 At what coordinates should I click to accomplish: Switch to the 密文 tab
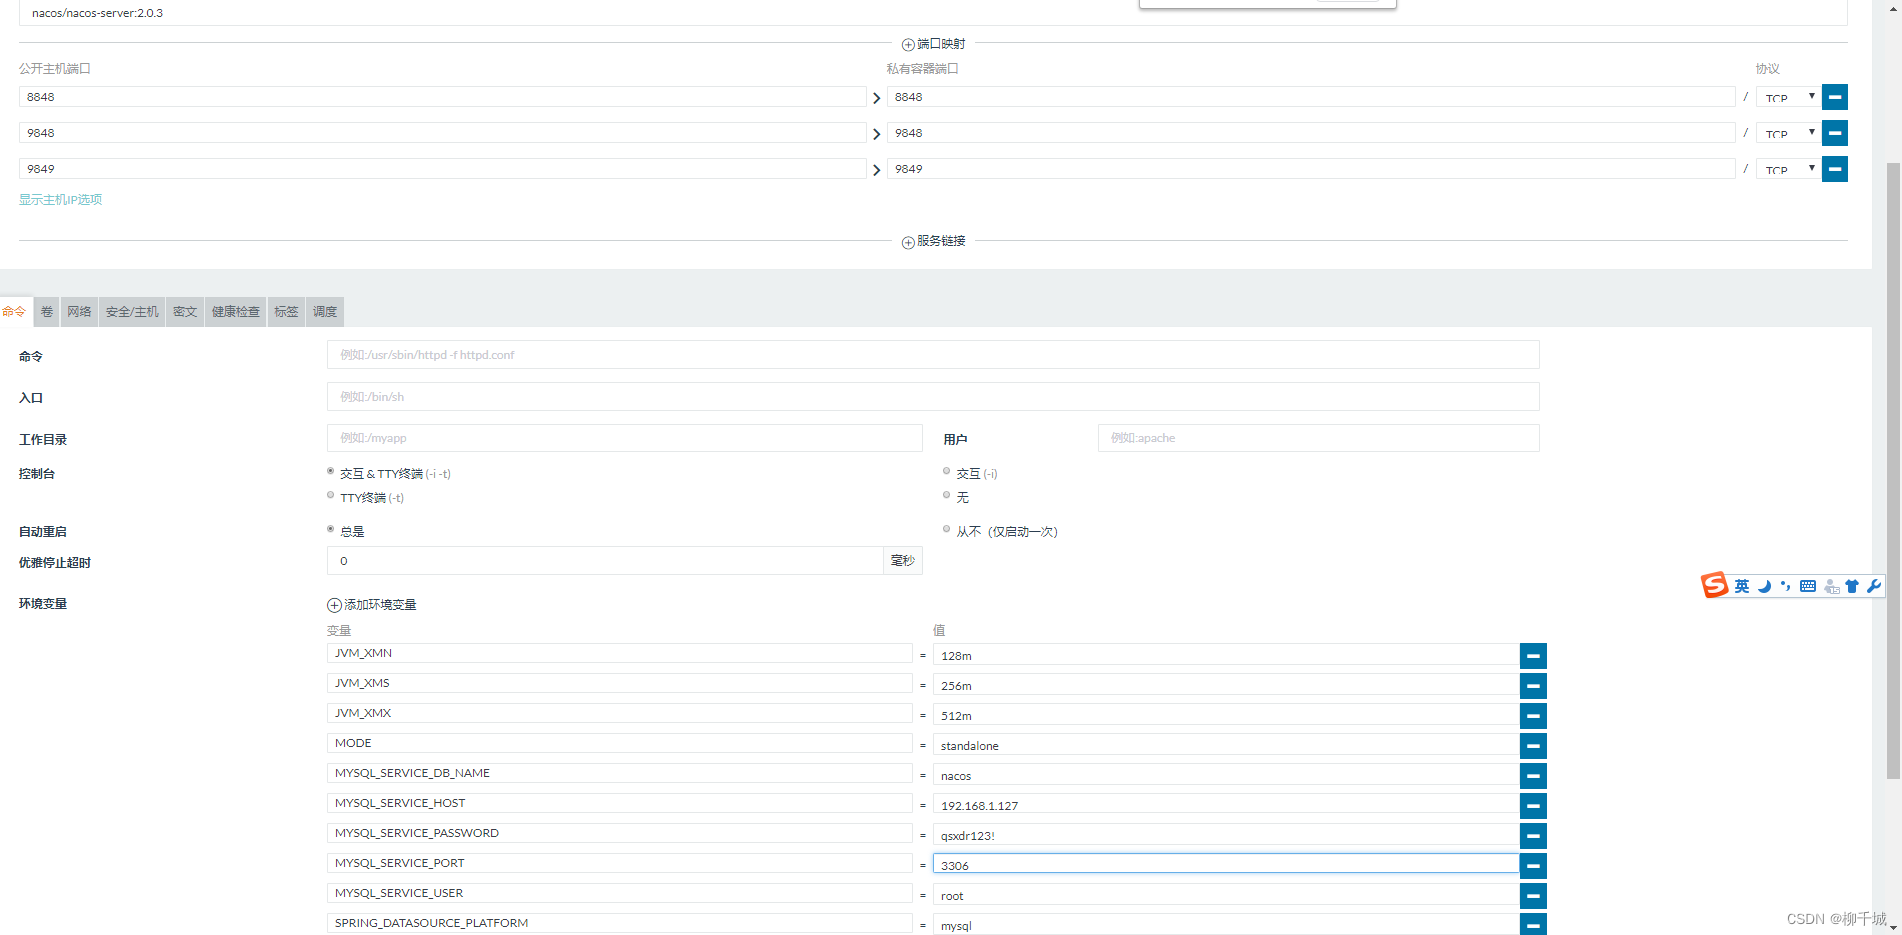pyautogui.click(x=185, y=312)
